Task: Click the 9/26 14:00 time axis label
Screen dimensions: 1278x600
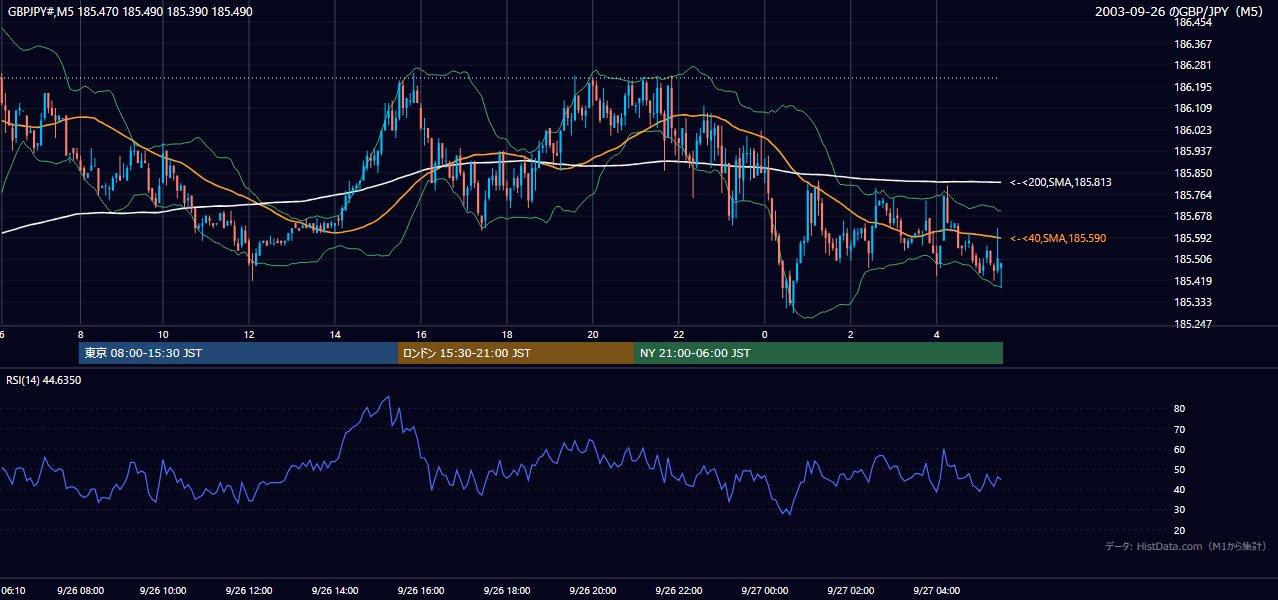Action: (337, 591)
